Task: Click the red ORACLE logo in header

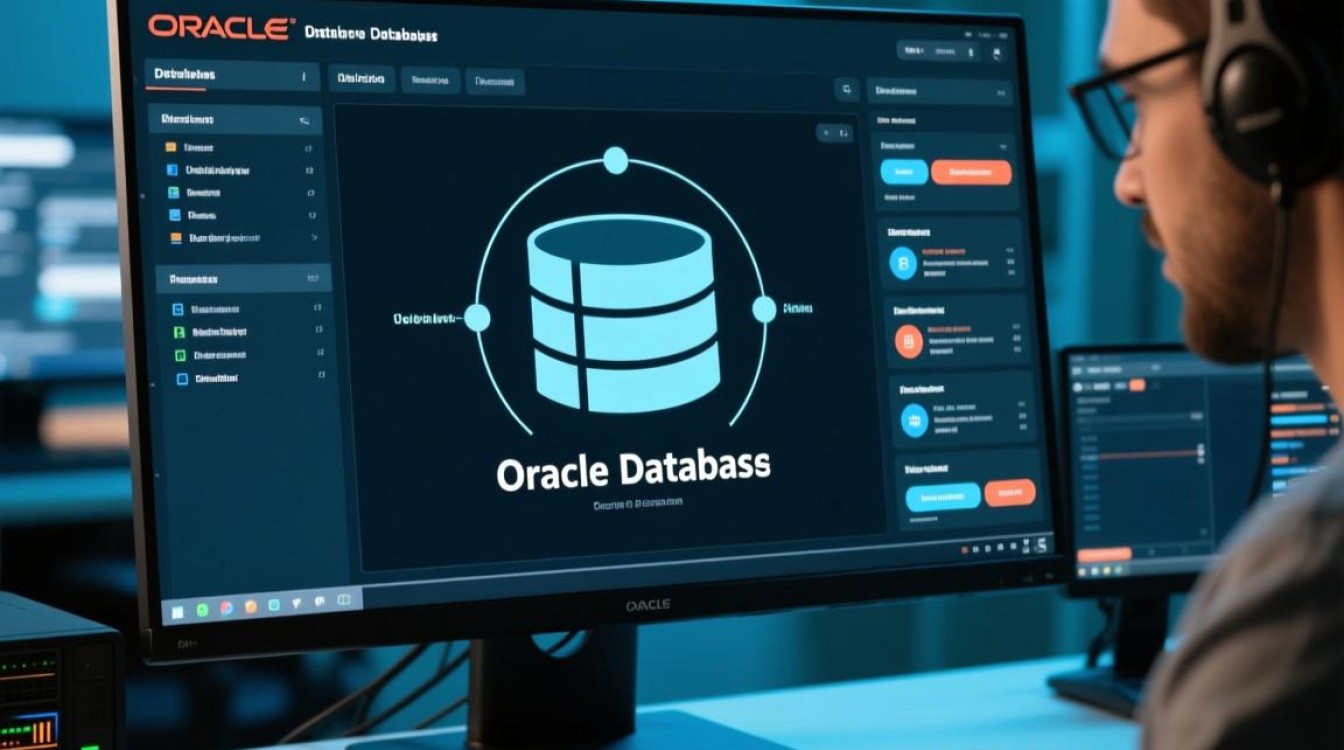Action: [221, 27]
